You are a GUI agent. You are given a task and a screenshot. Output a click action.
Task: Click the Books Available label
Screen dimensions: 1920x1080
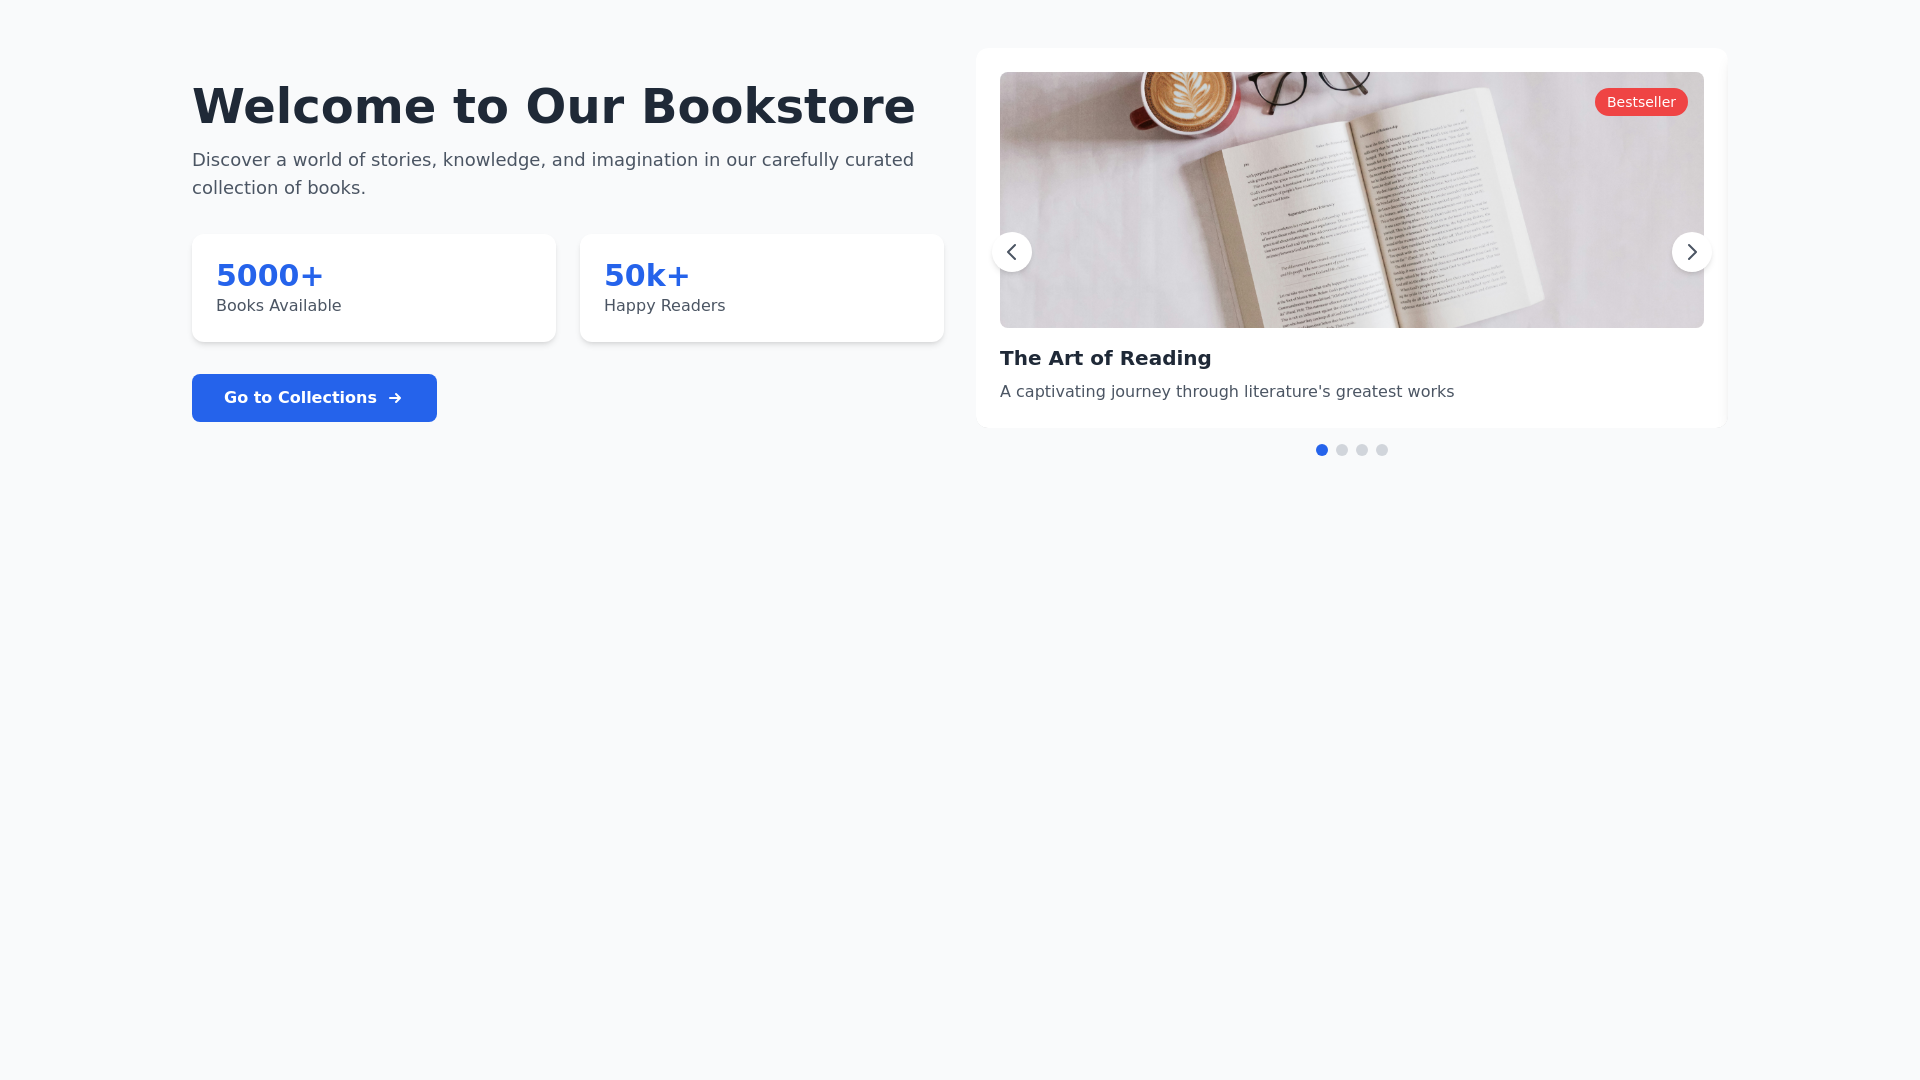(x=278, y=306)
